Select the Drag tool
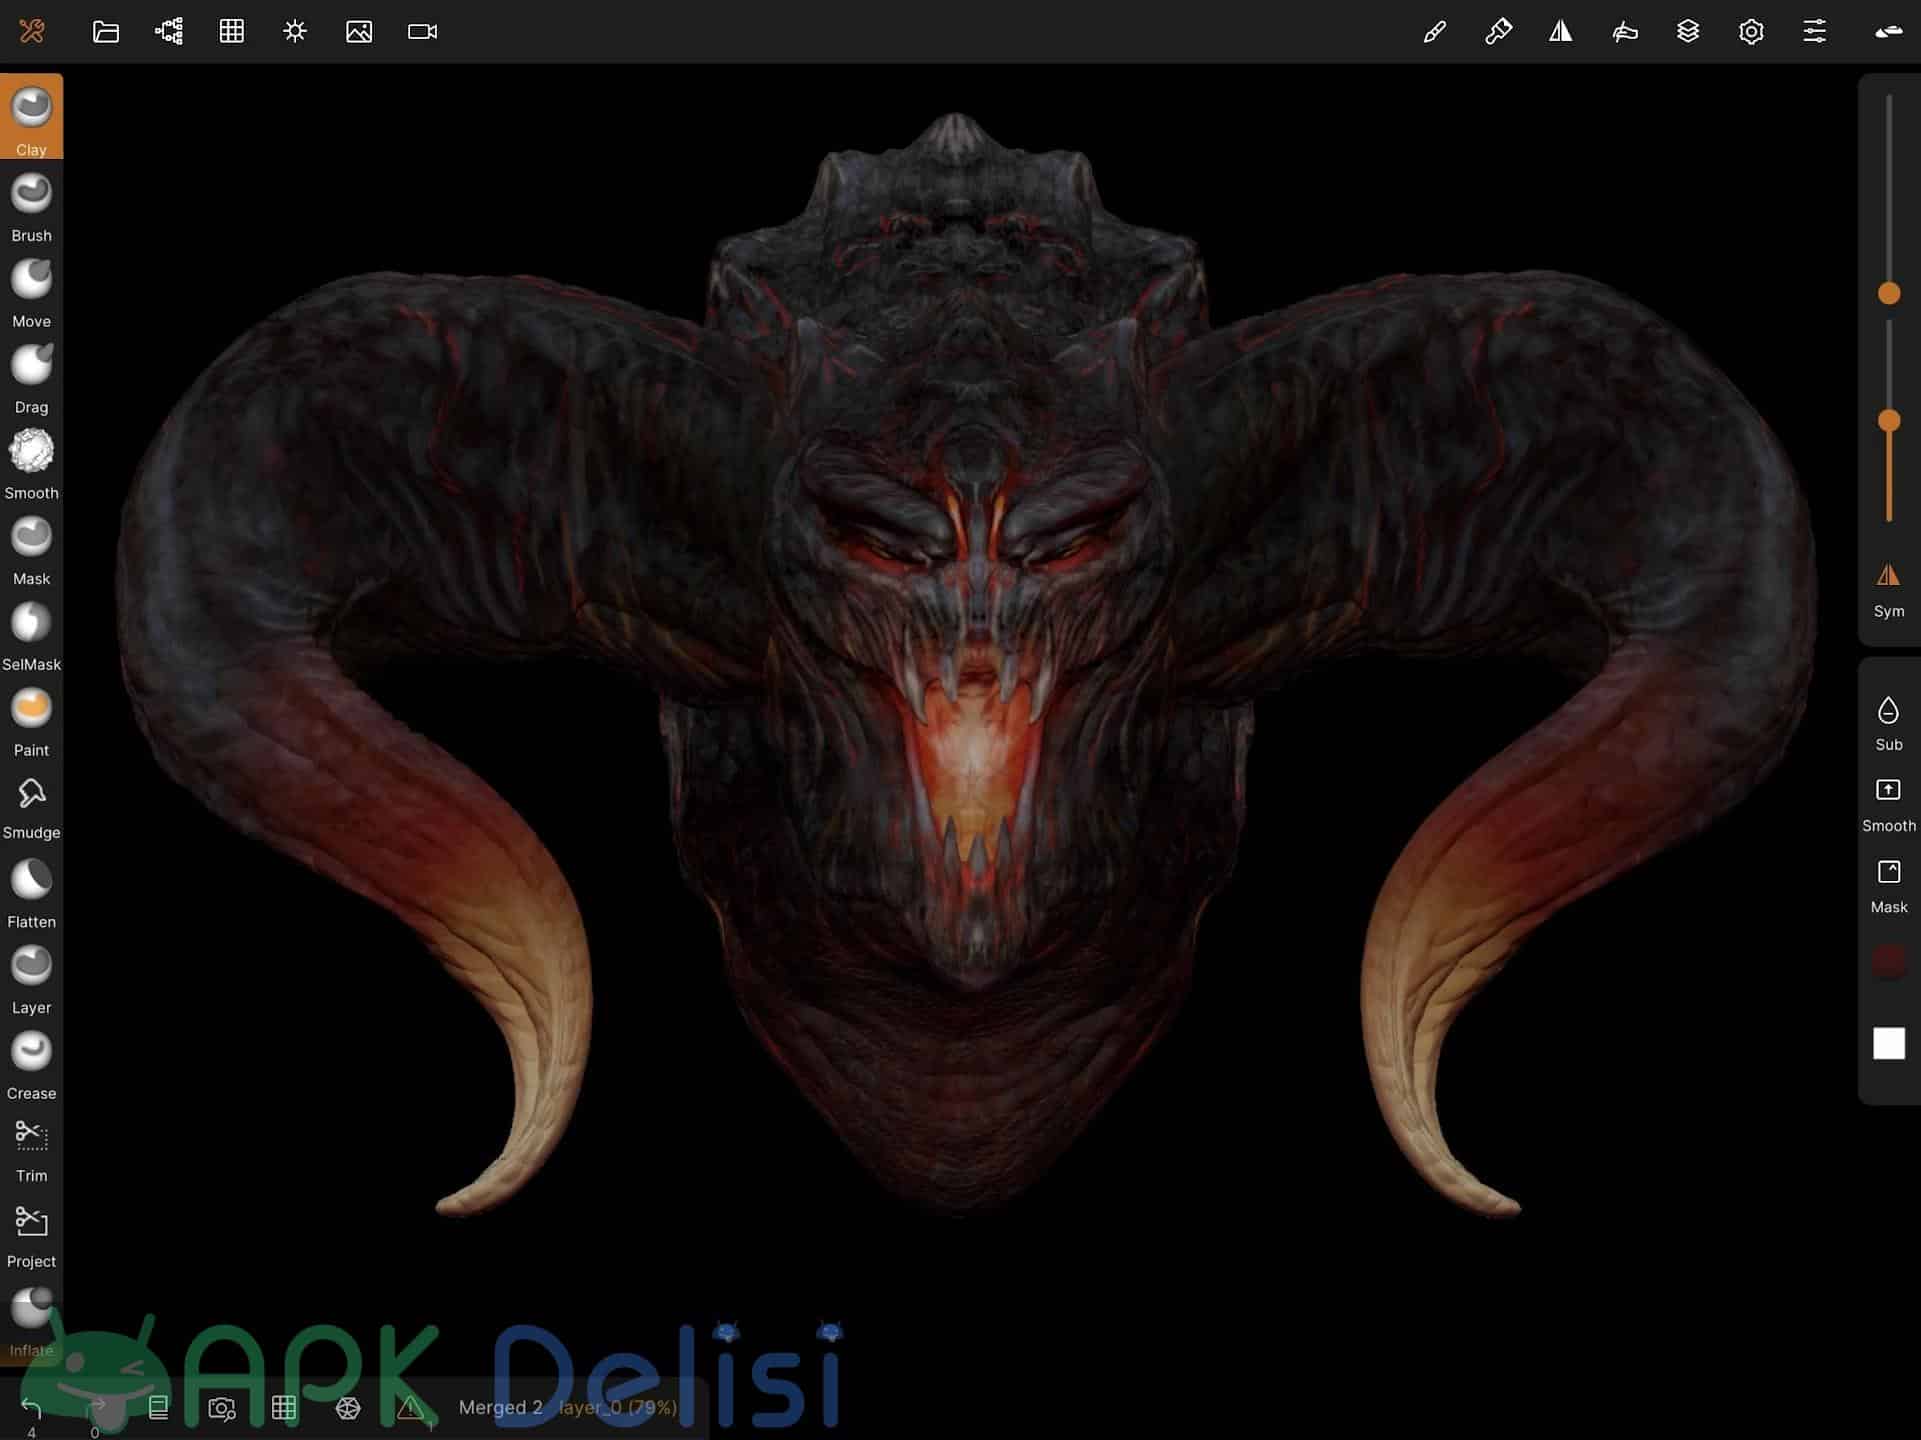The image size is (1921, 1440). (31, 378)
